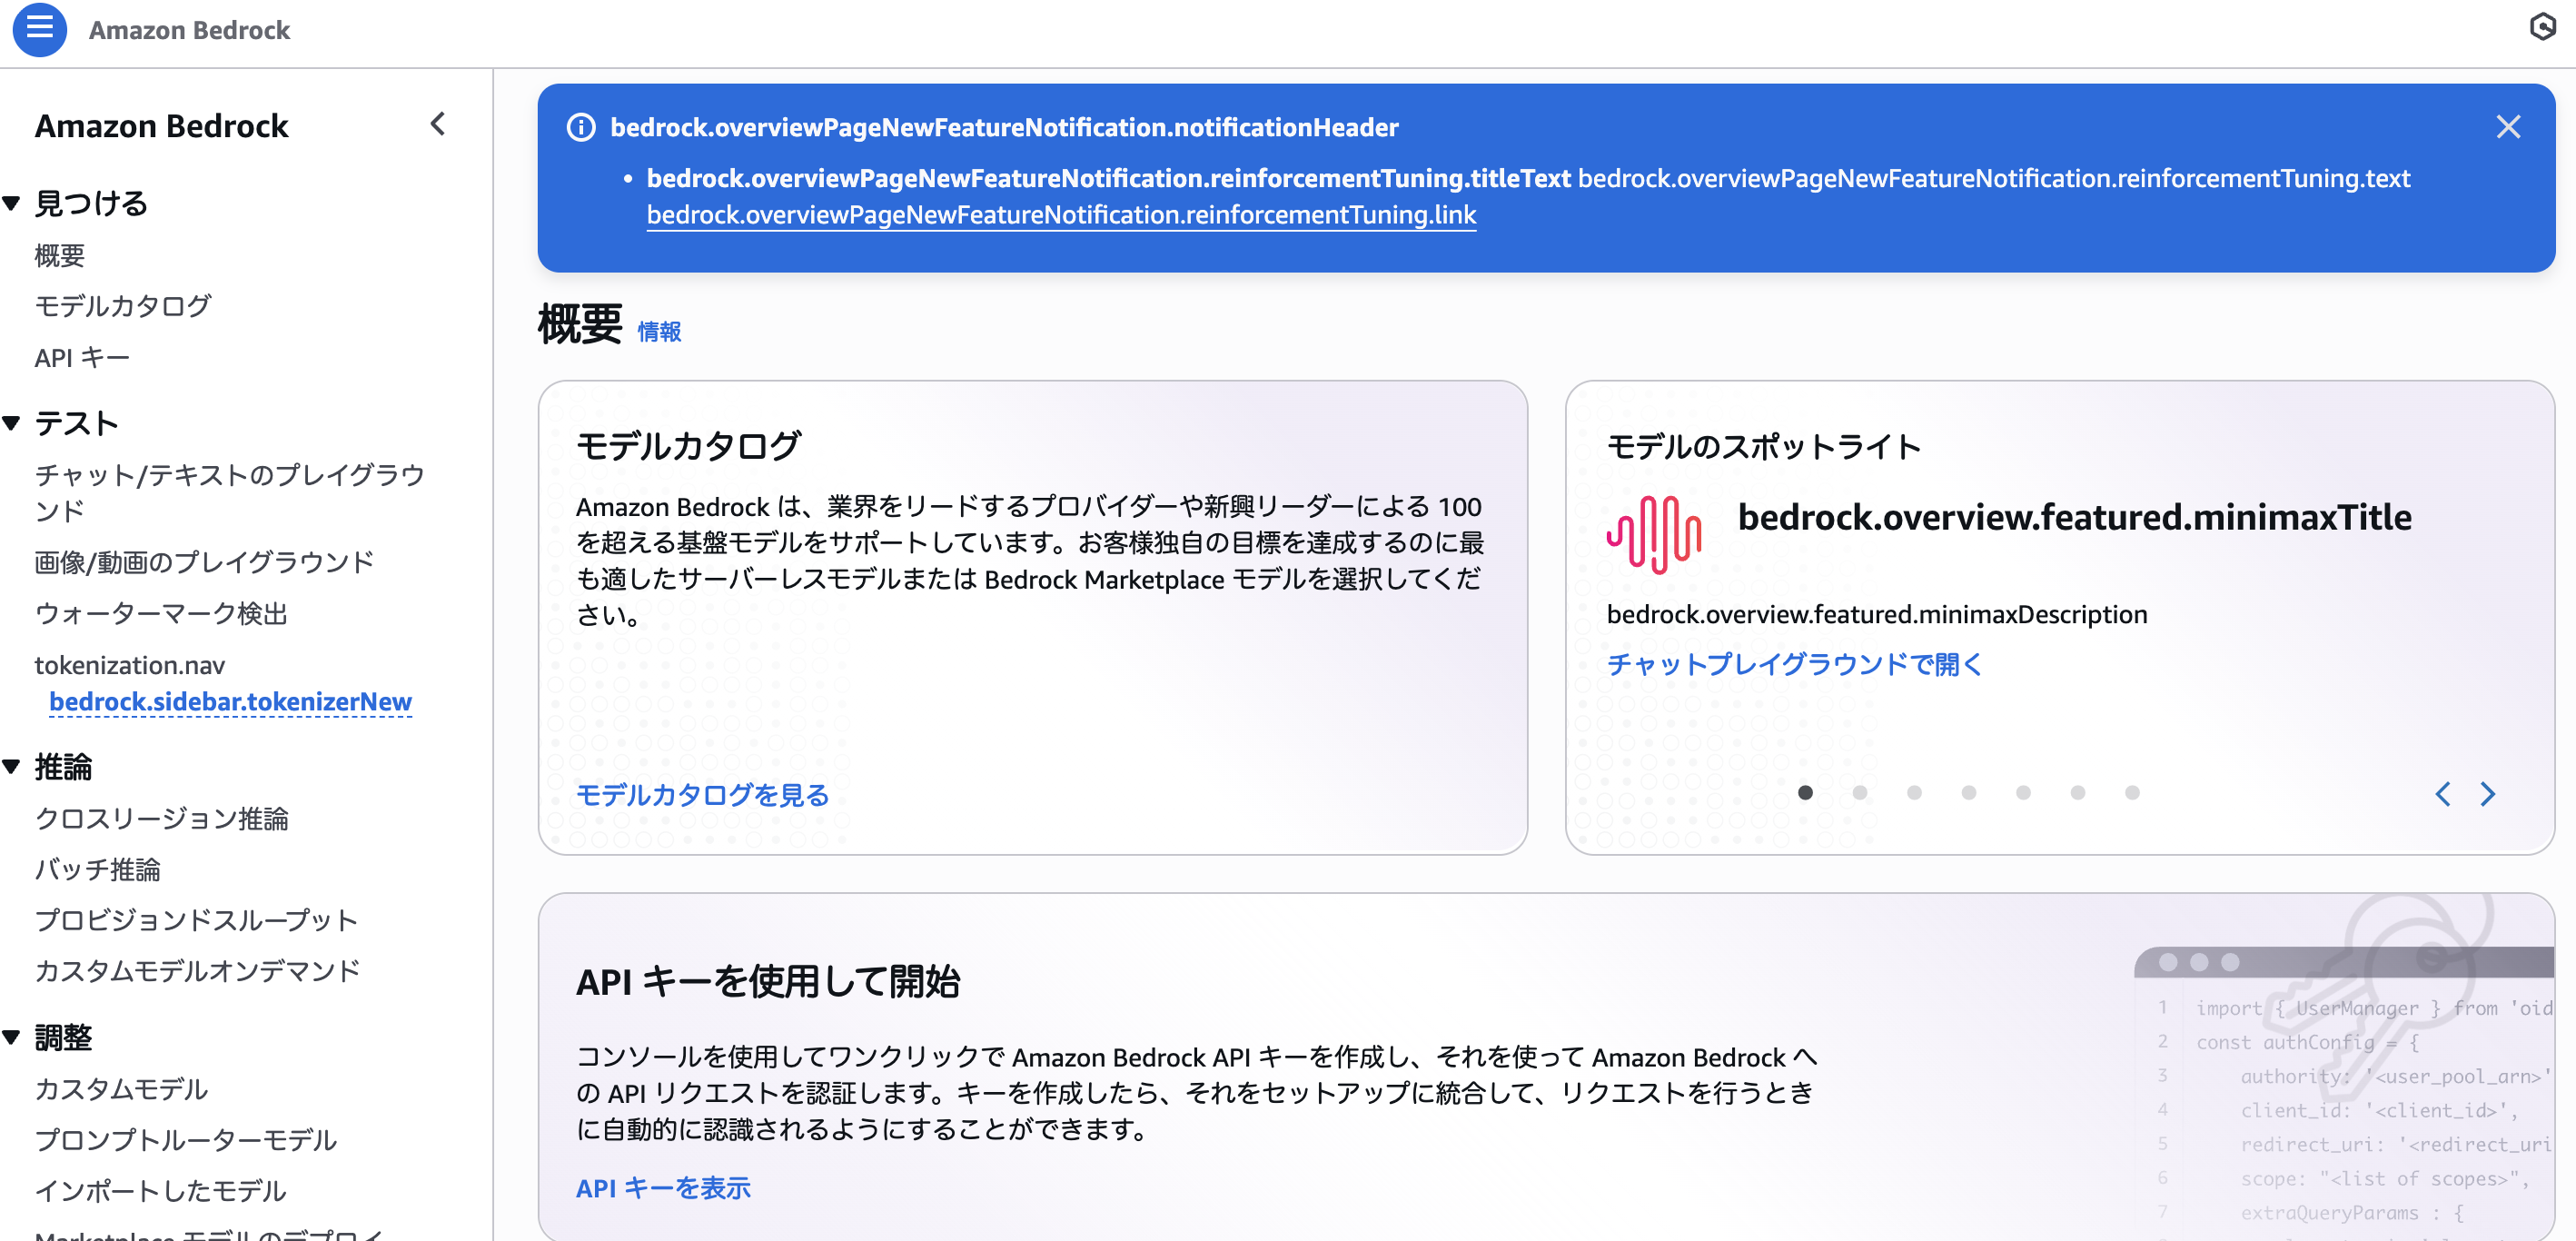Select the second carousel pagination dot
This screenshot has height=1241, width=2576.
tap(1860, 793)
